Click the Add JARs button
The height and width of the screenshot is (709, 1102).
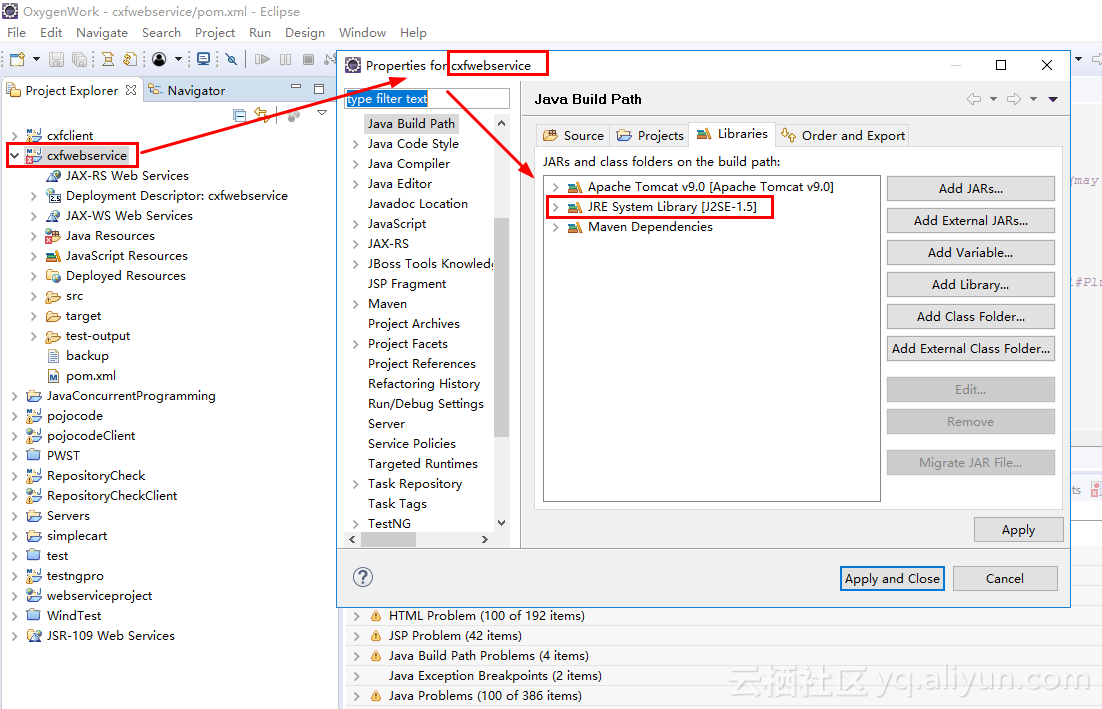click(x=971, y=188)
